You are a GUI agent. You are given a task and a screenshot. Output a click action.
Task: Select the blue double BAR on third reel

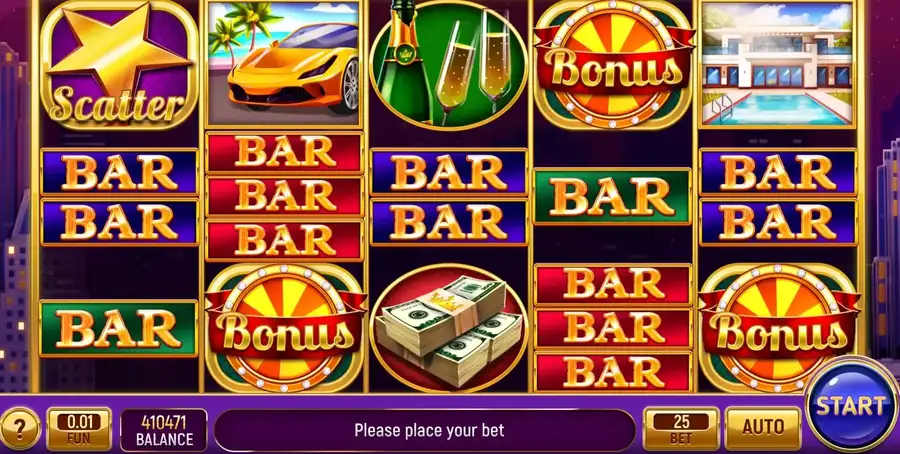(449, 197)
